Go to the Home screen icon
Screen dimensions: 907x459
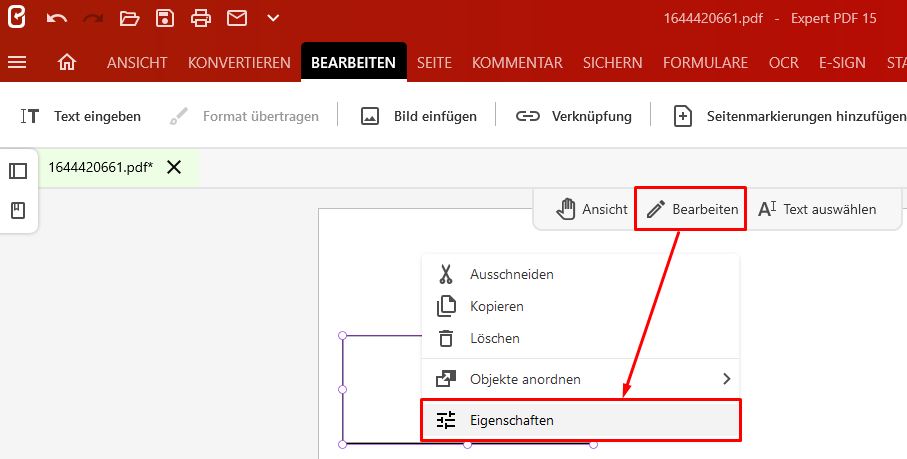[67, 62]
